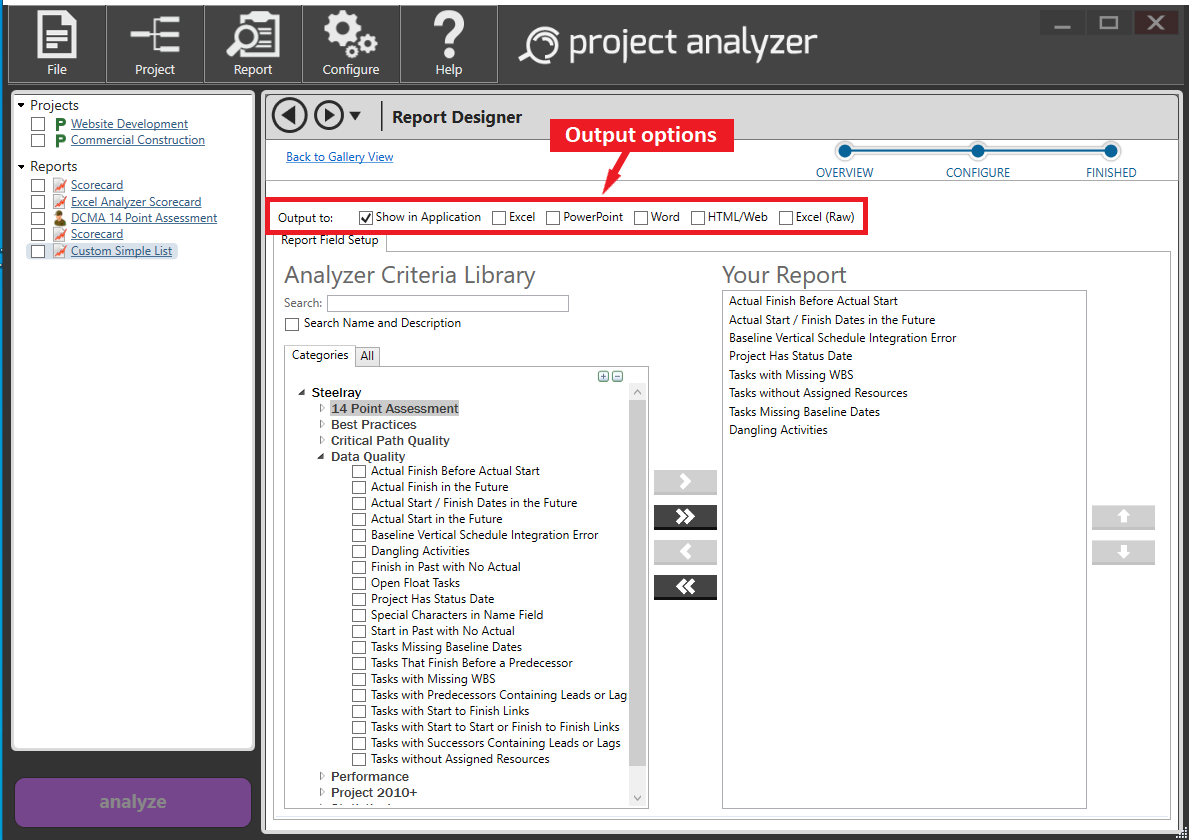Image resolution: width=1189 pixels, height=840 pixels.
Task: Open the Report toolbar icon
Action: point(253,43)
